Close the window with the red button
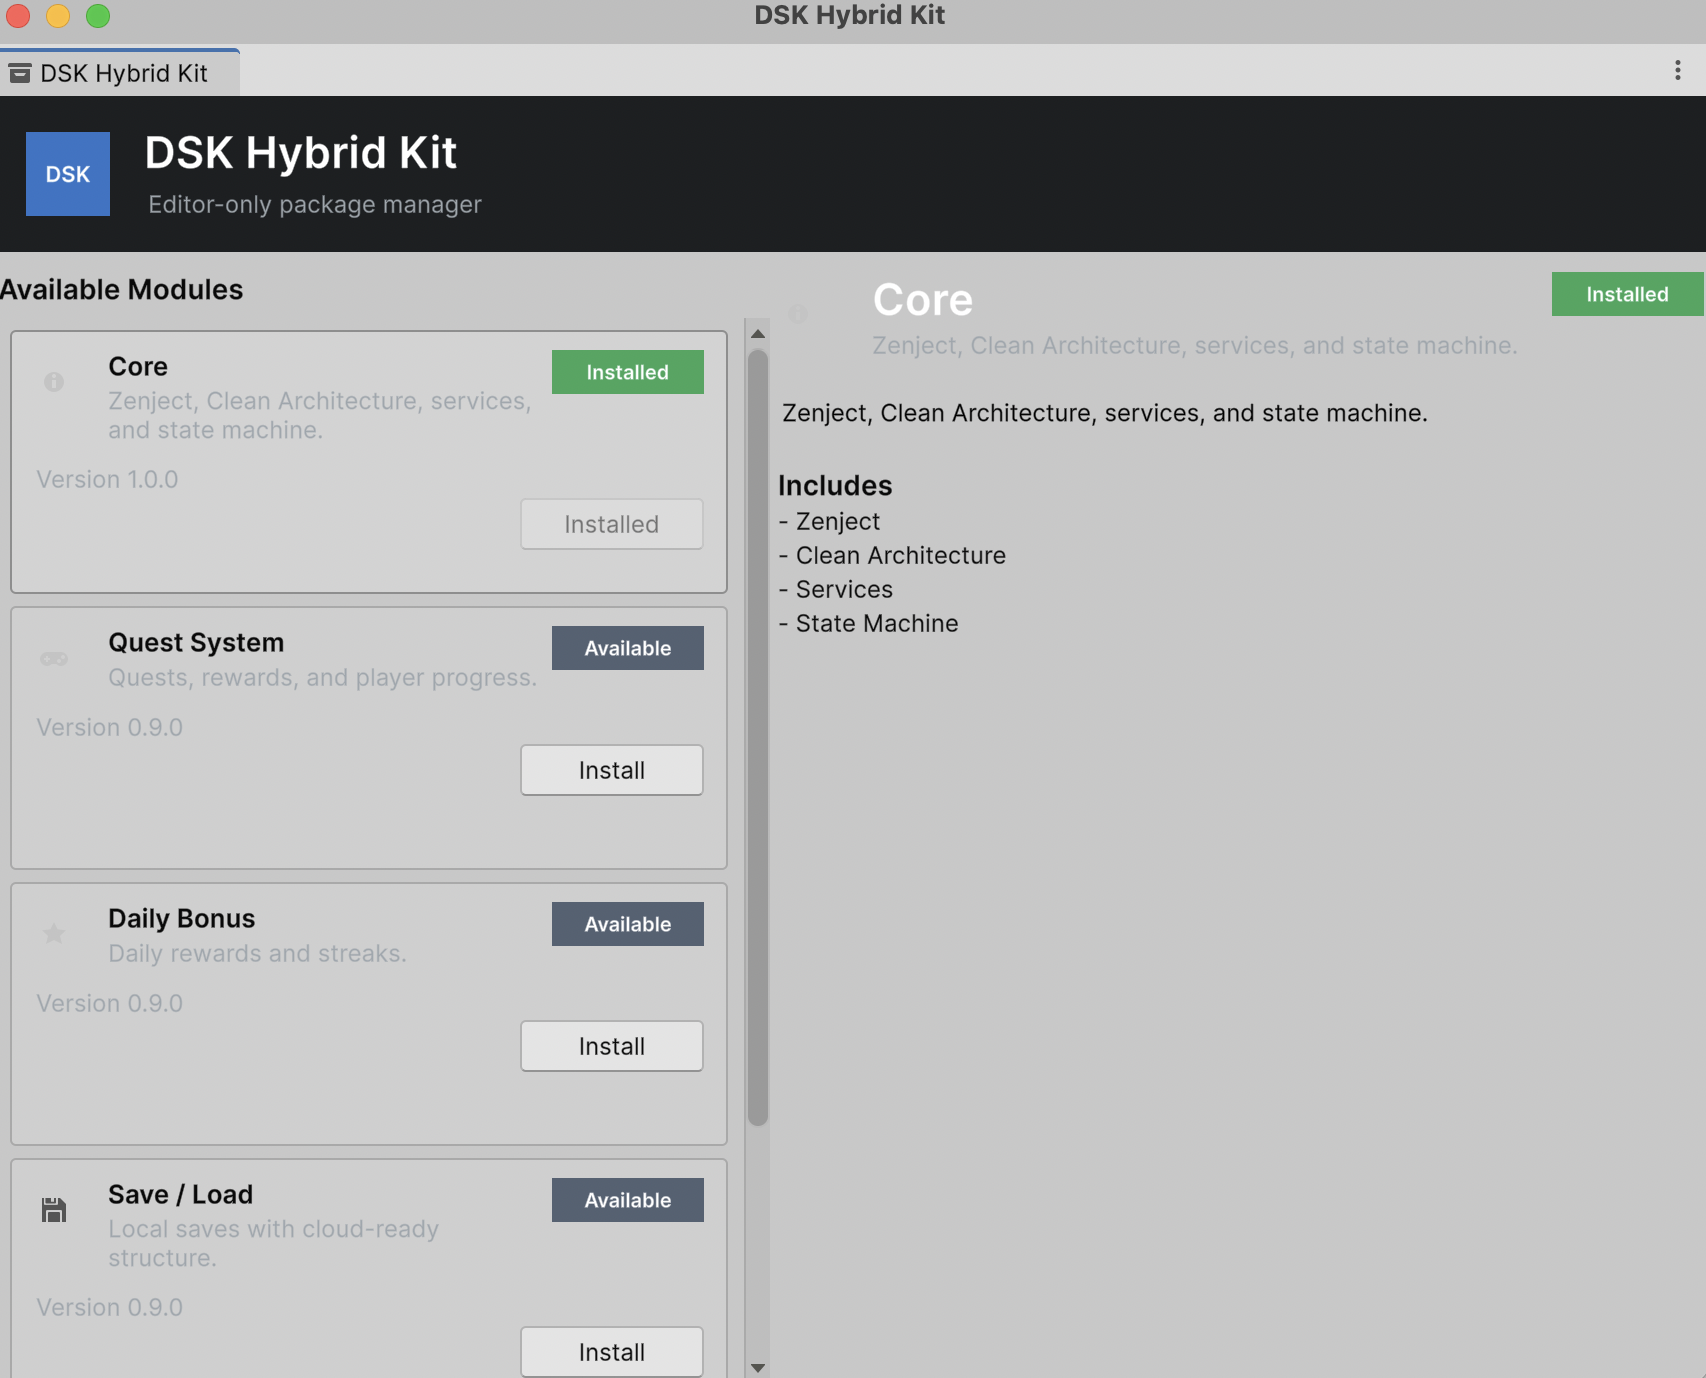 coord(18,15)
